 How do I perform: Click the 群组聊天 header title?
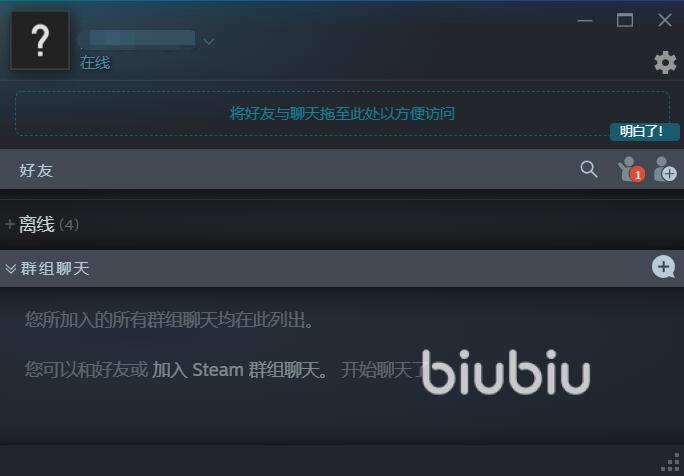55,268
